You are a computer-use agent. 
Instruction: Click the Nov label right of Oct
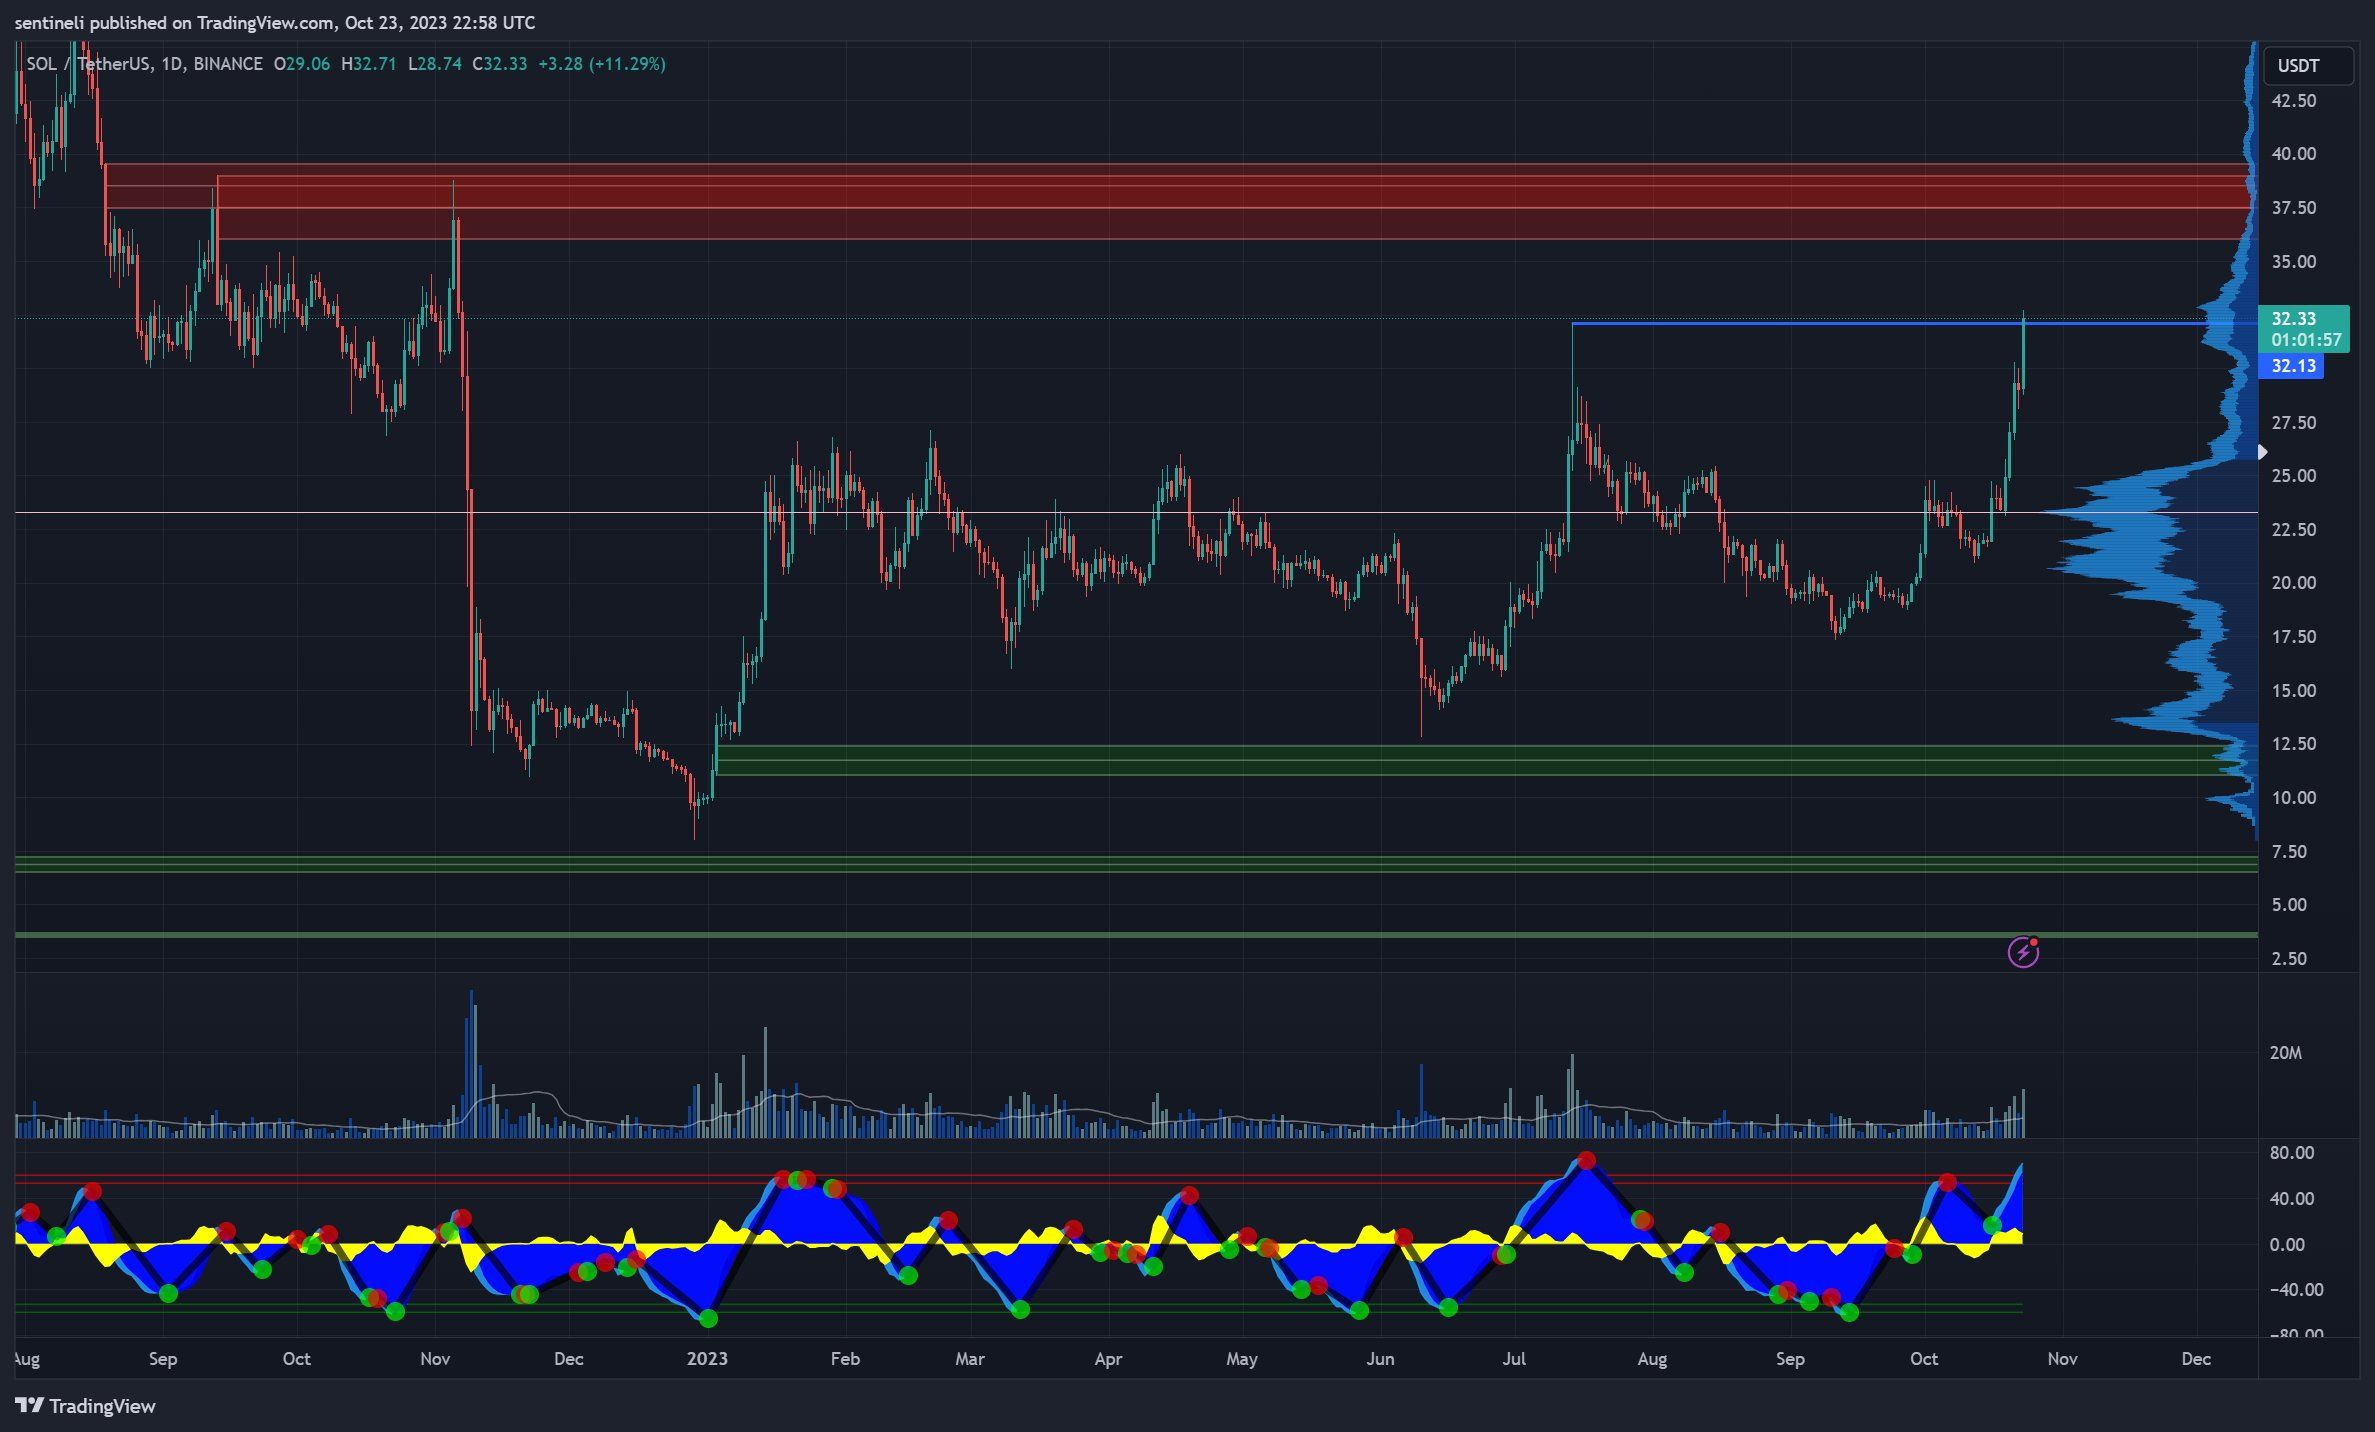click(2062, 1359)
